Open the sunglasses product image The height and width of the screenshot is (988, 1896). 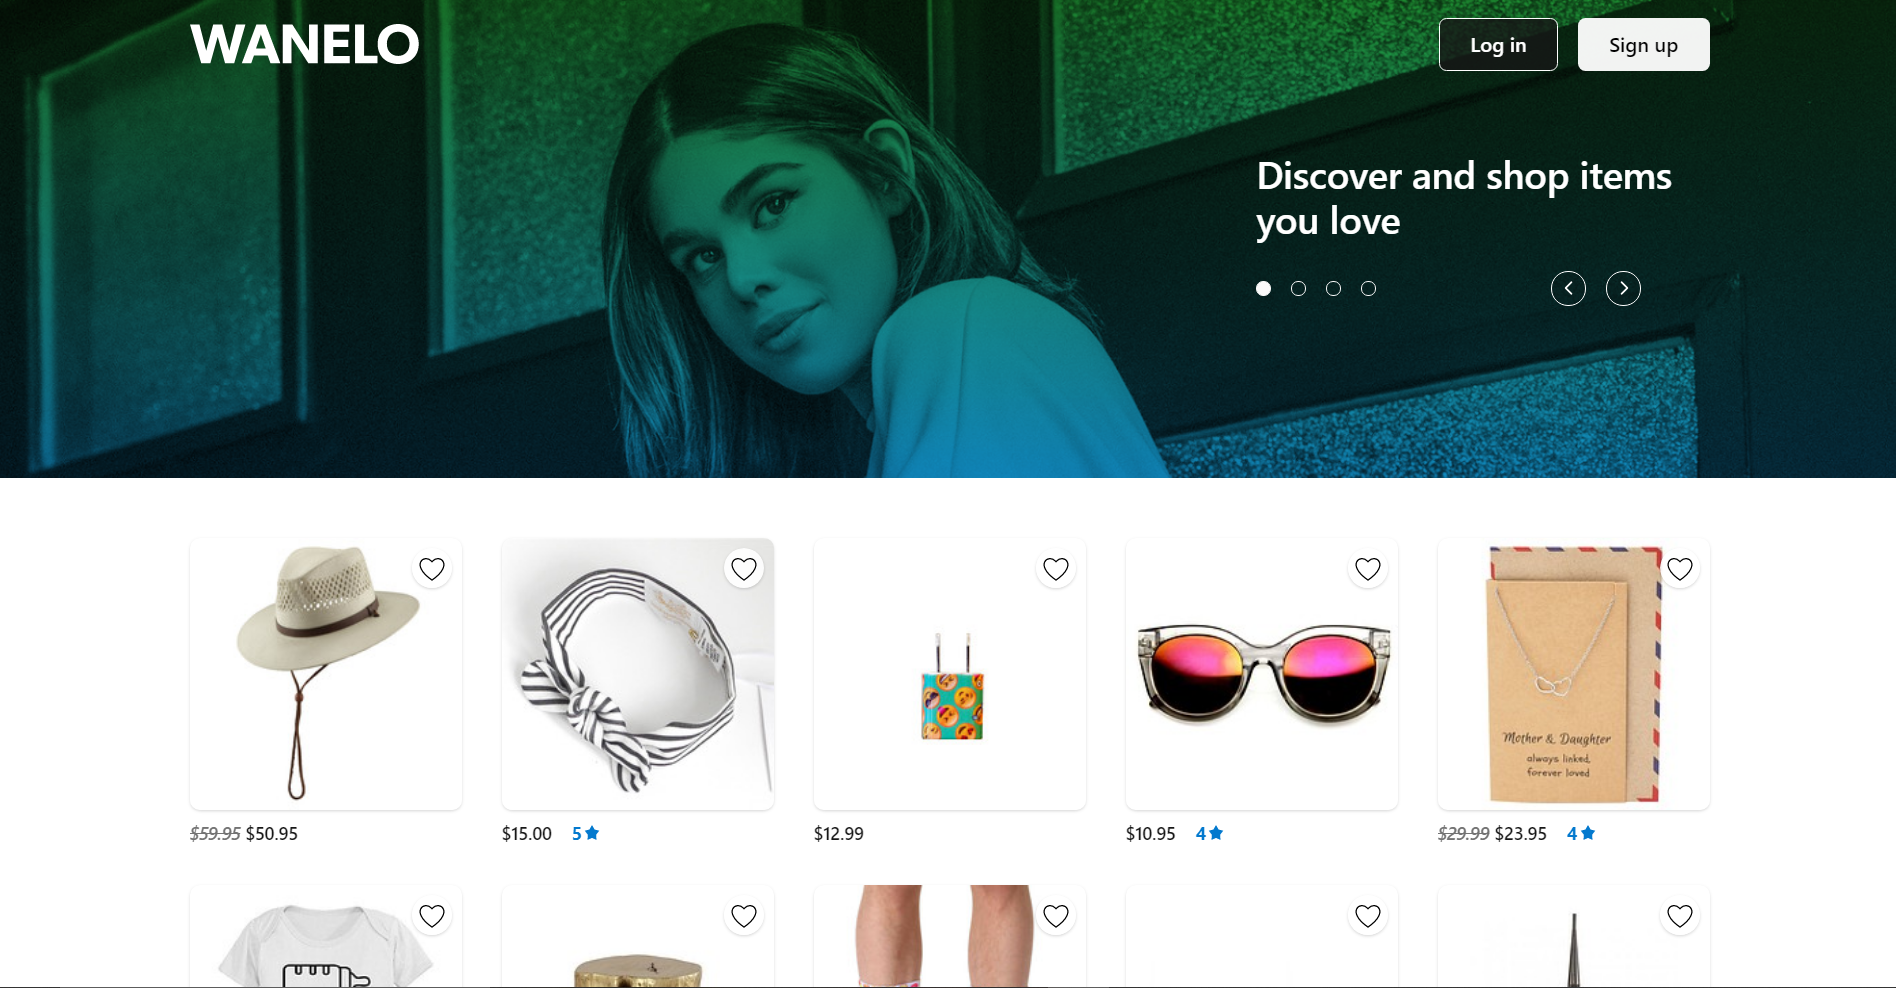coord(1262,674)
